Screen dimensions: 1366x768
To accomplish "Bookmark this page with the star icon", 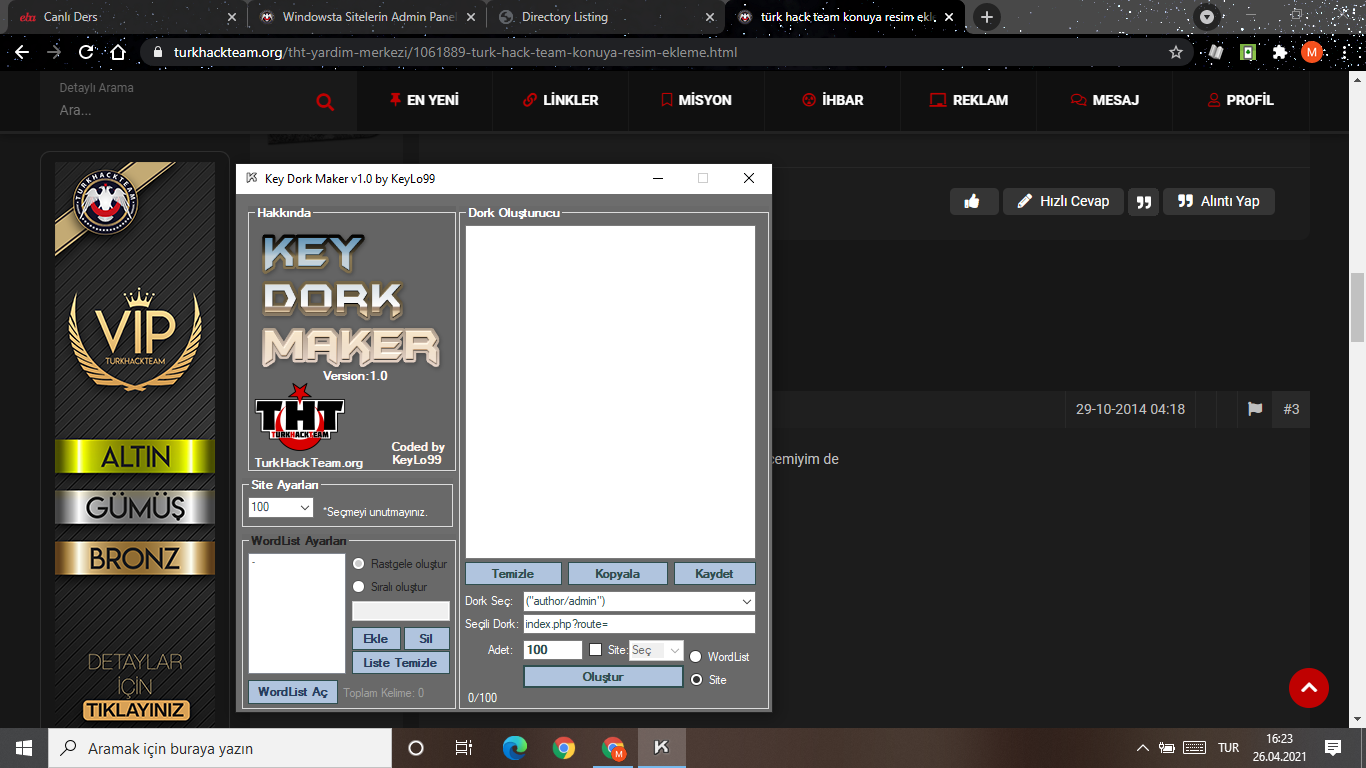I will (x=1176, y=52).
